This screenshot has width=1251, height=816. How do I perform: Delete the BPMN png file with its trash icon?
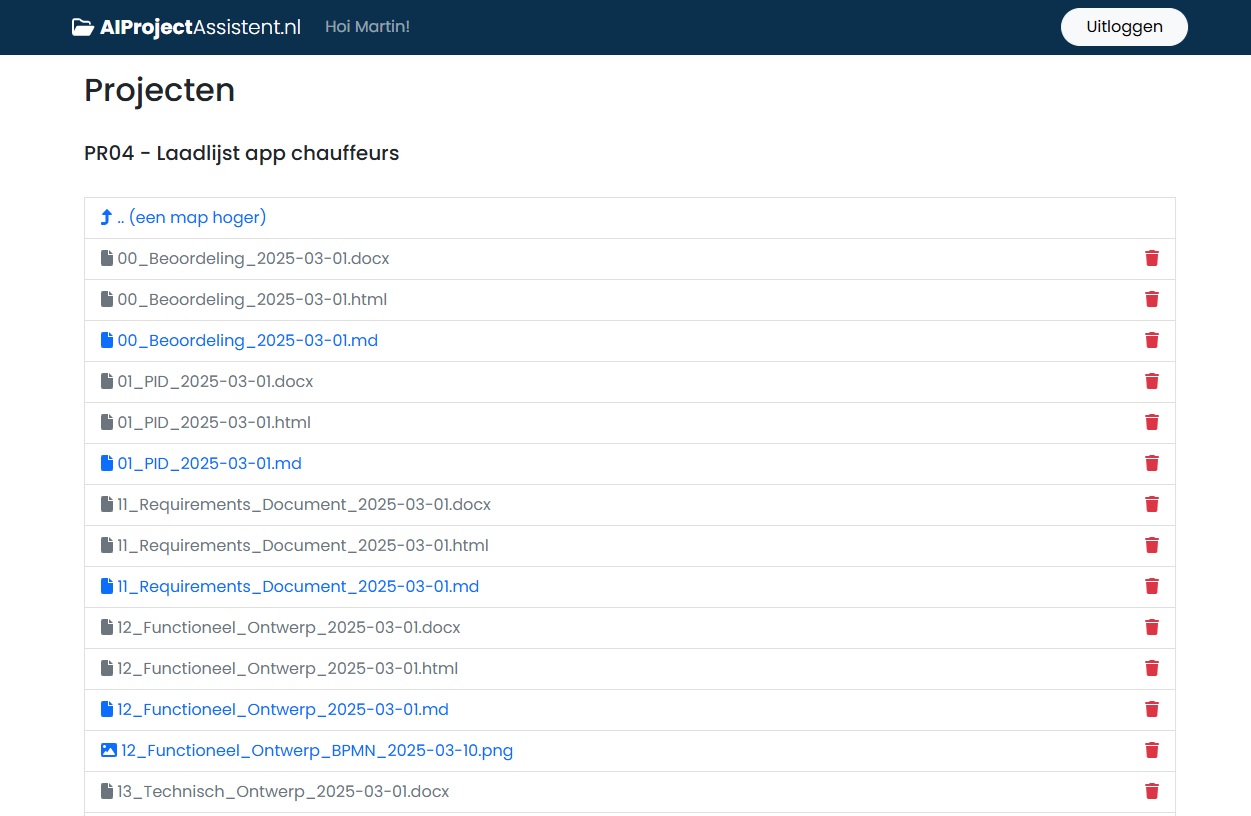(1151, 750)
